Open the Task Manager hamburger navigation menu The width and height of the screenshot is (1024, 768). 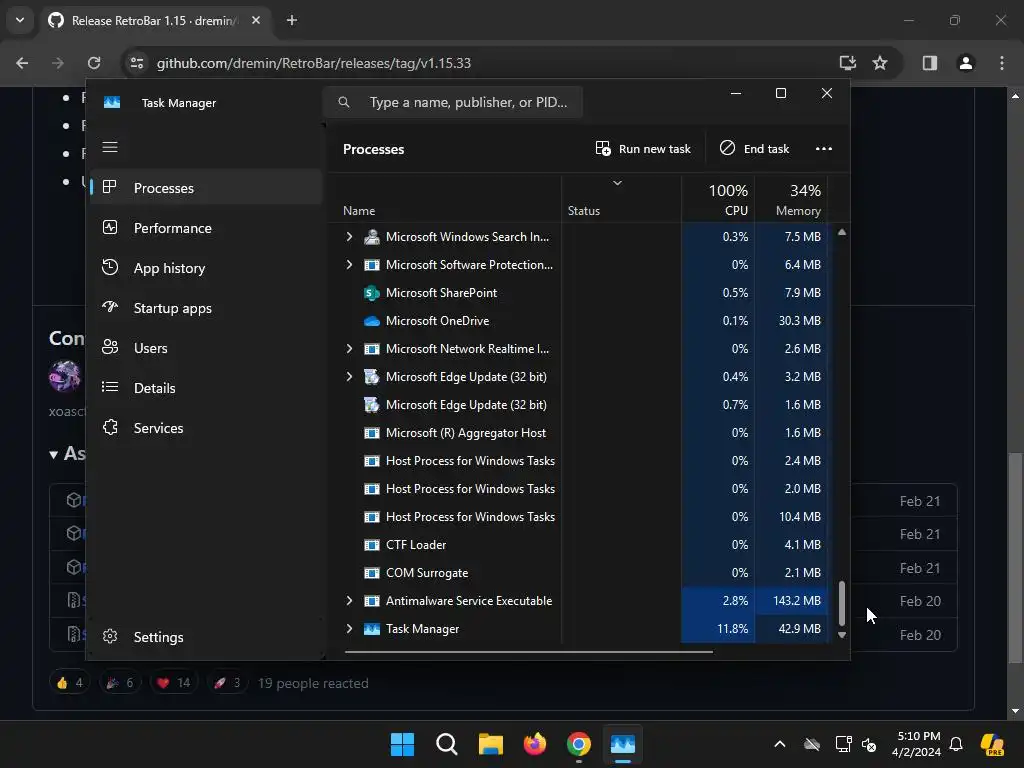110,147
